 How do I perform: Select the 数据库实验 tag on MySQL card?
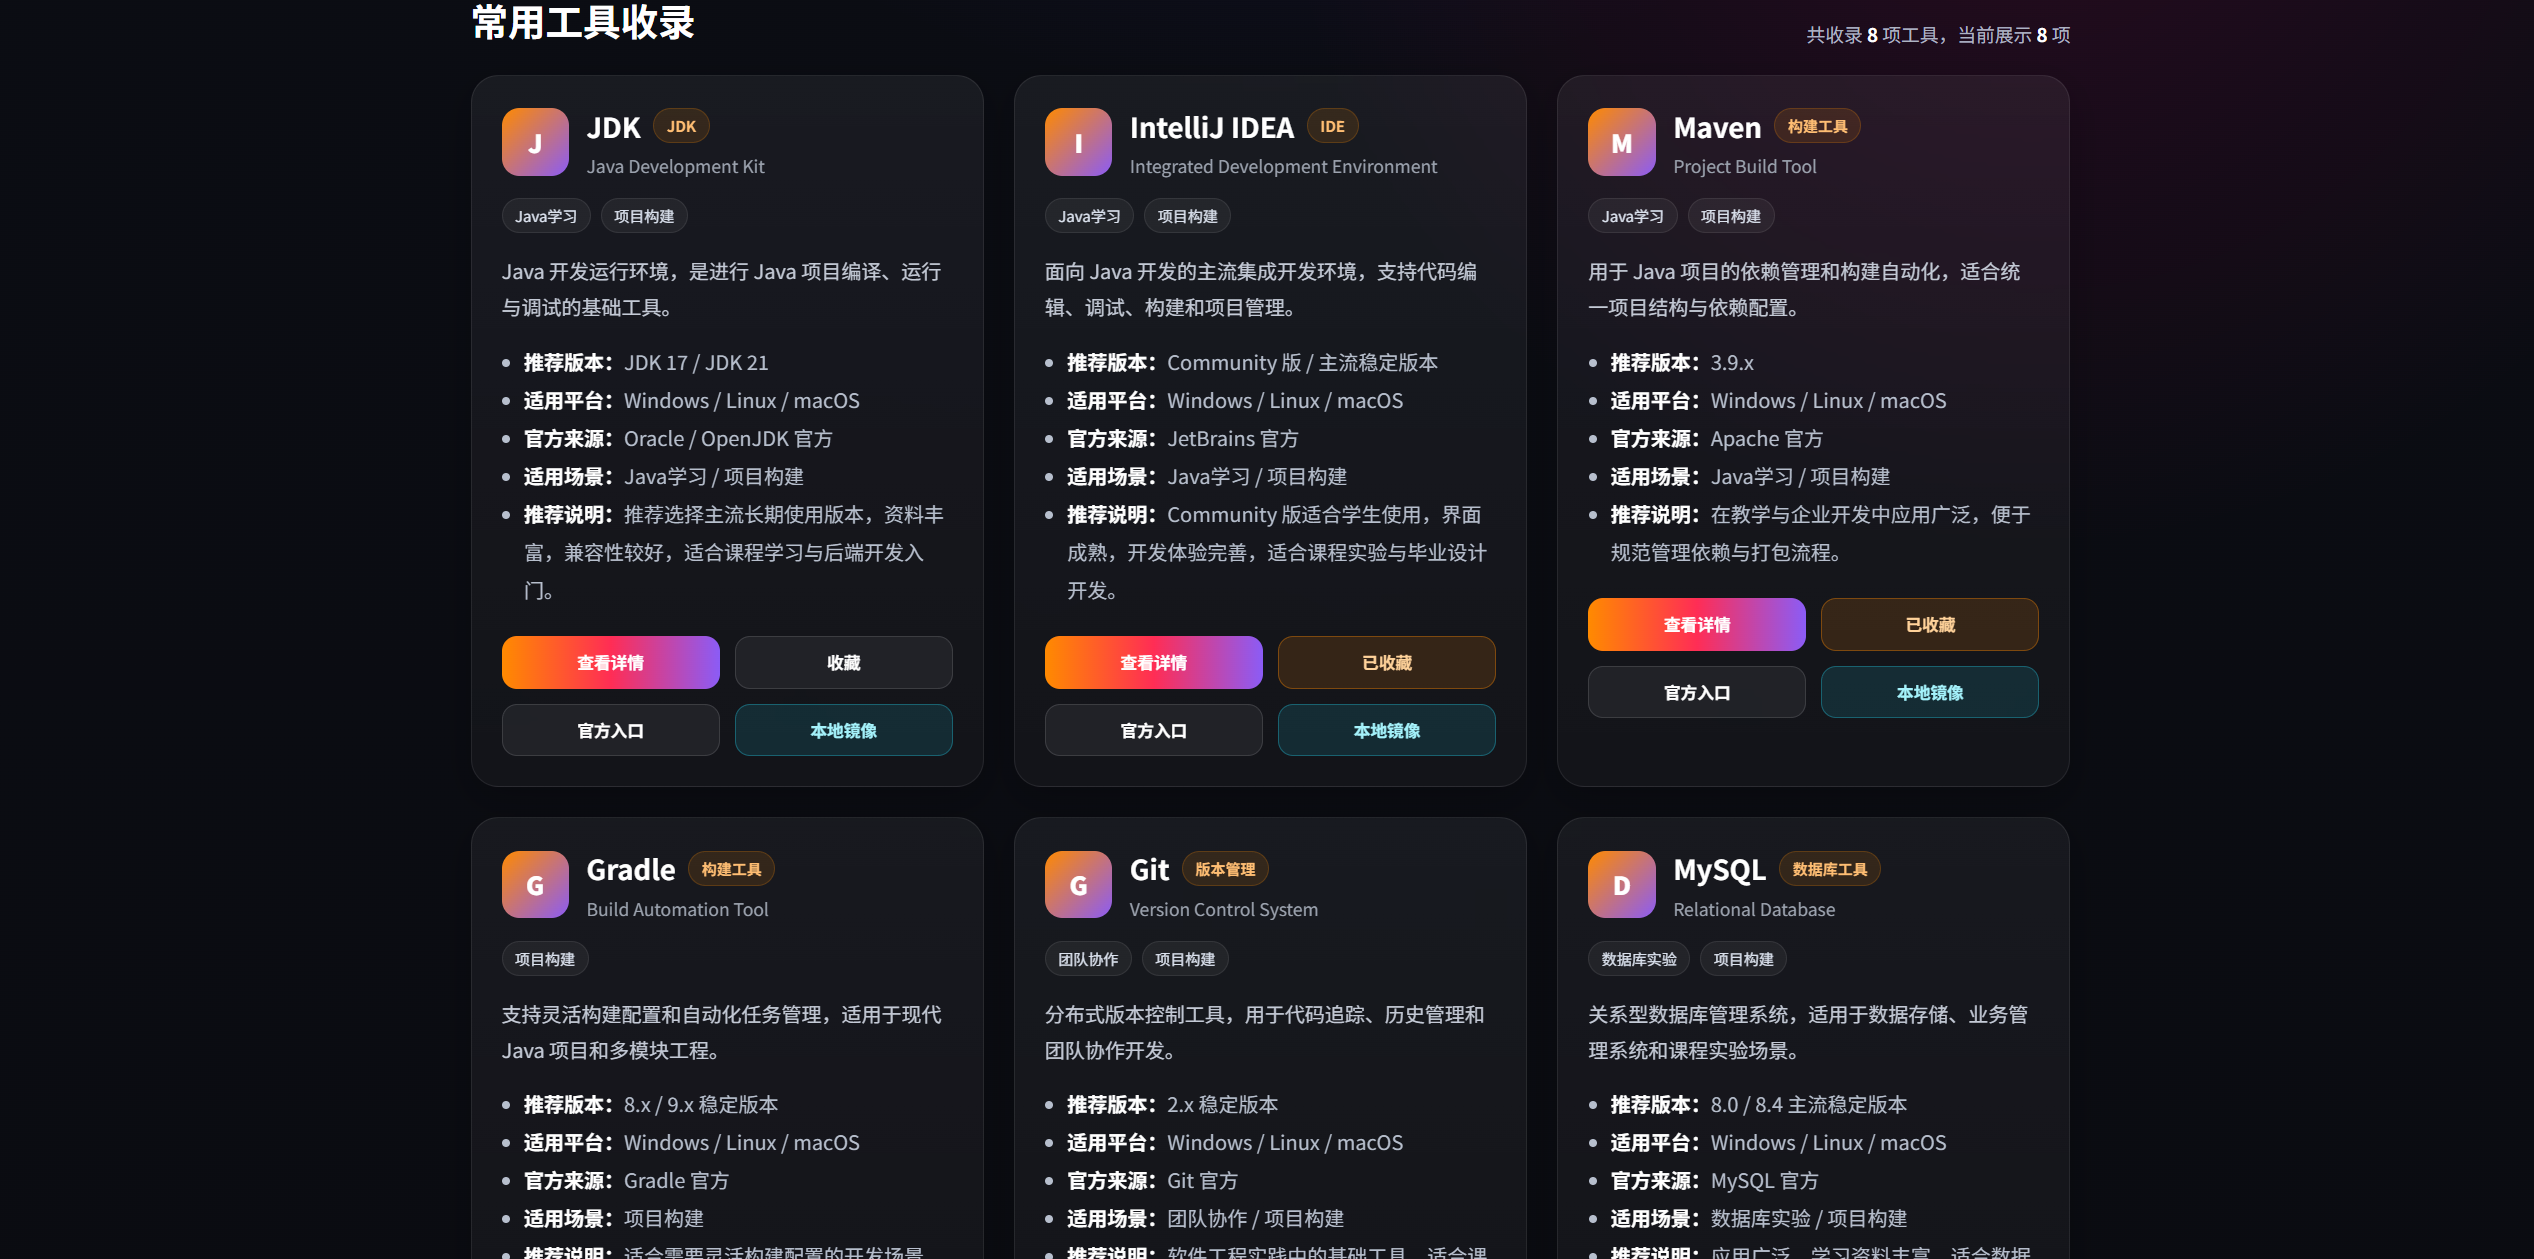[1639, 959]
